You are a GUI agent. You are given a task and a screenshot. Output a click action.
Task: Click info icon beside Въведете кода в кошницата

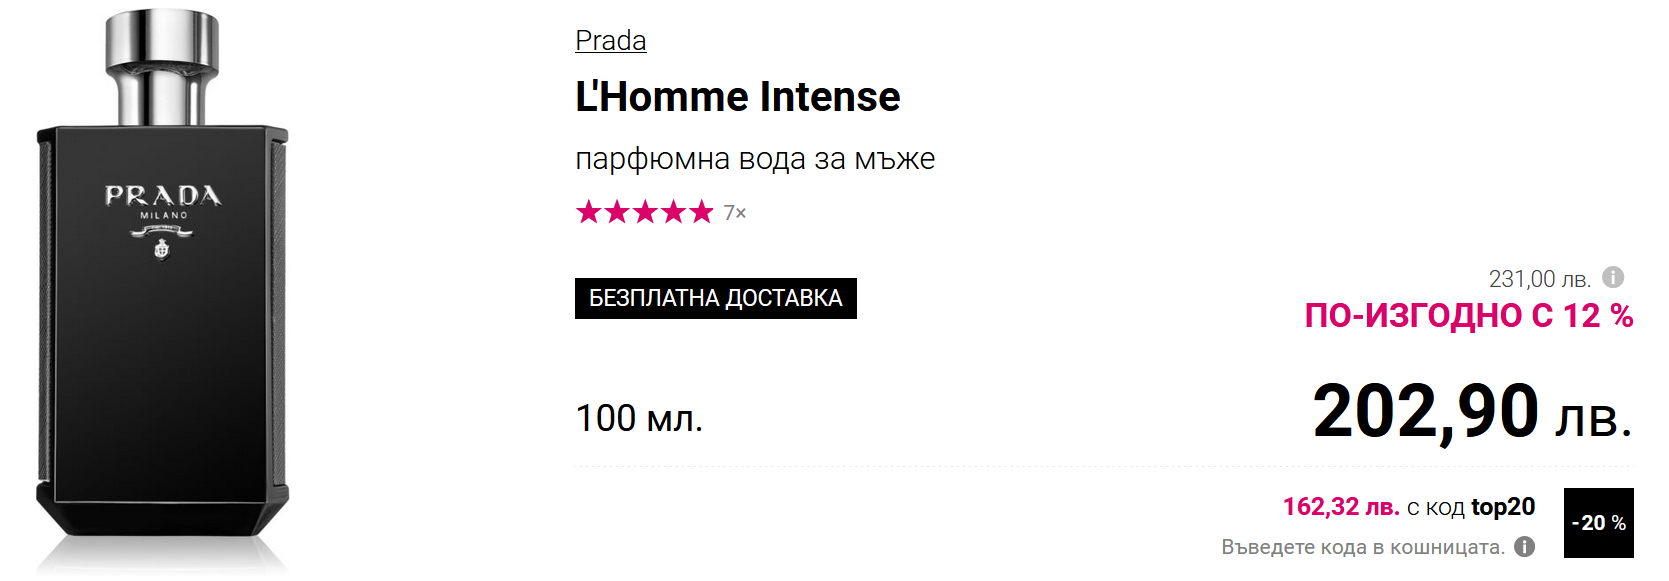1524,546
